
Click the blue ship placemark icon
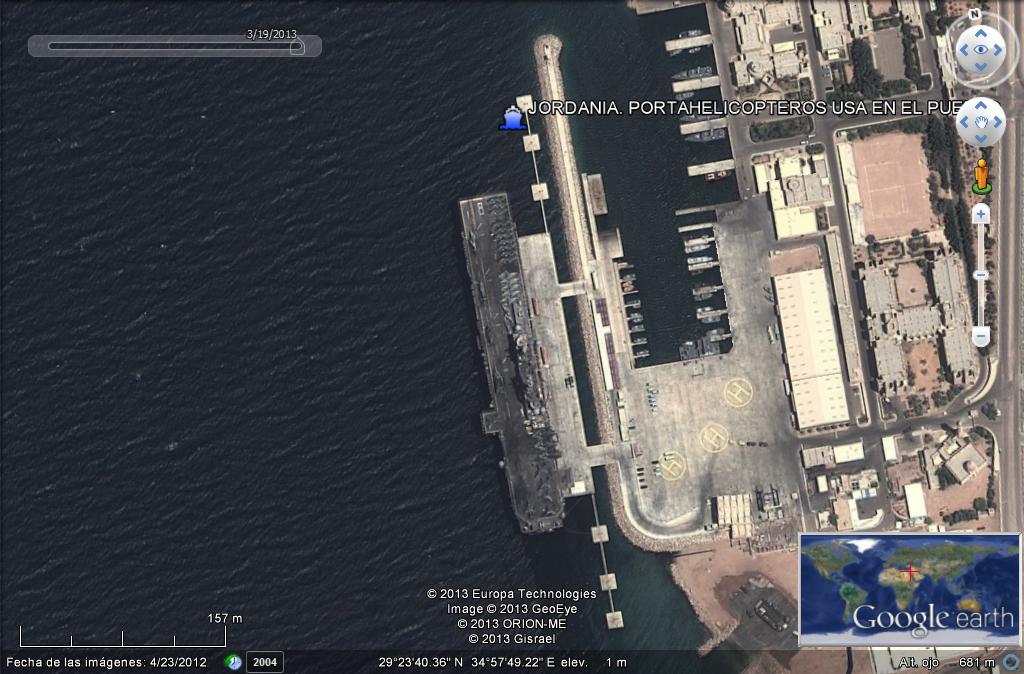pos(513,119)
